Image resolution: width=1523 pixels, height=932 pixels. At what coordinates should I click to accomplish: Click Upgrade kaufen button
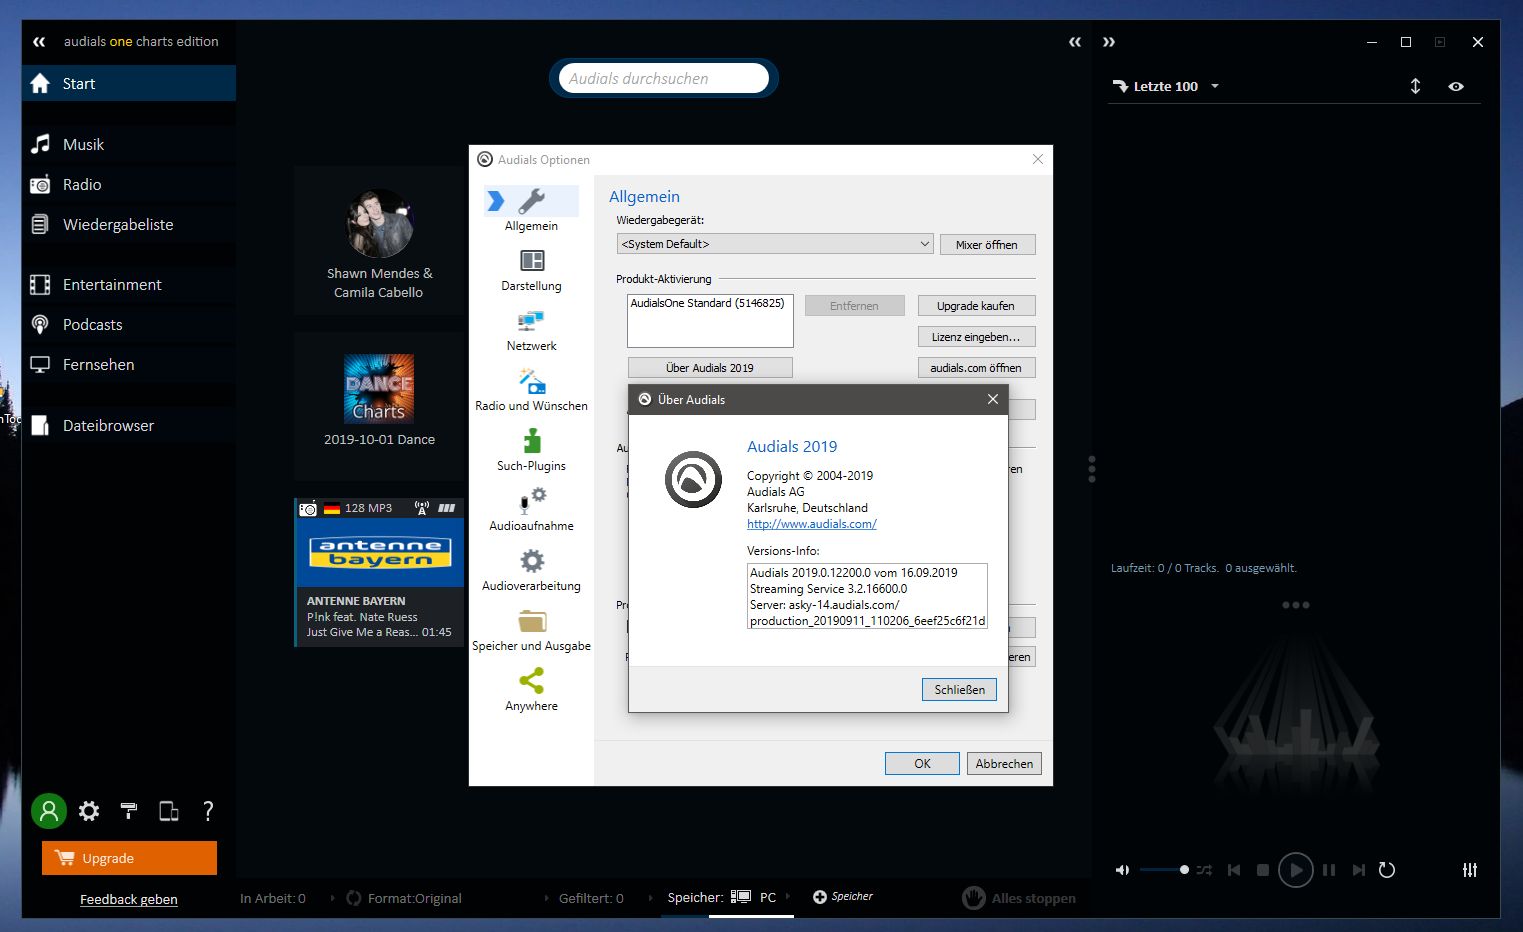point(976,306)
